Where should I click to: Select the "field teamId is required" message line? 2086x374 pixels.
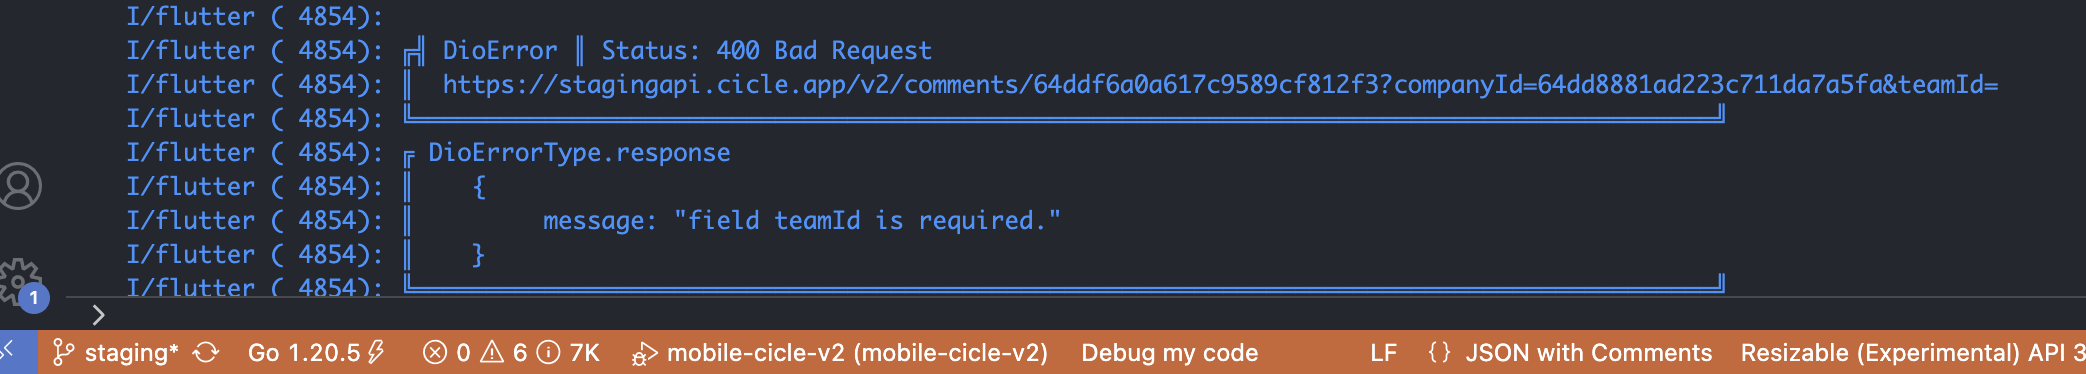[801, 221]
